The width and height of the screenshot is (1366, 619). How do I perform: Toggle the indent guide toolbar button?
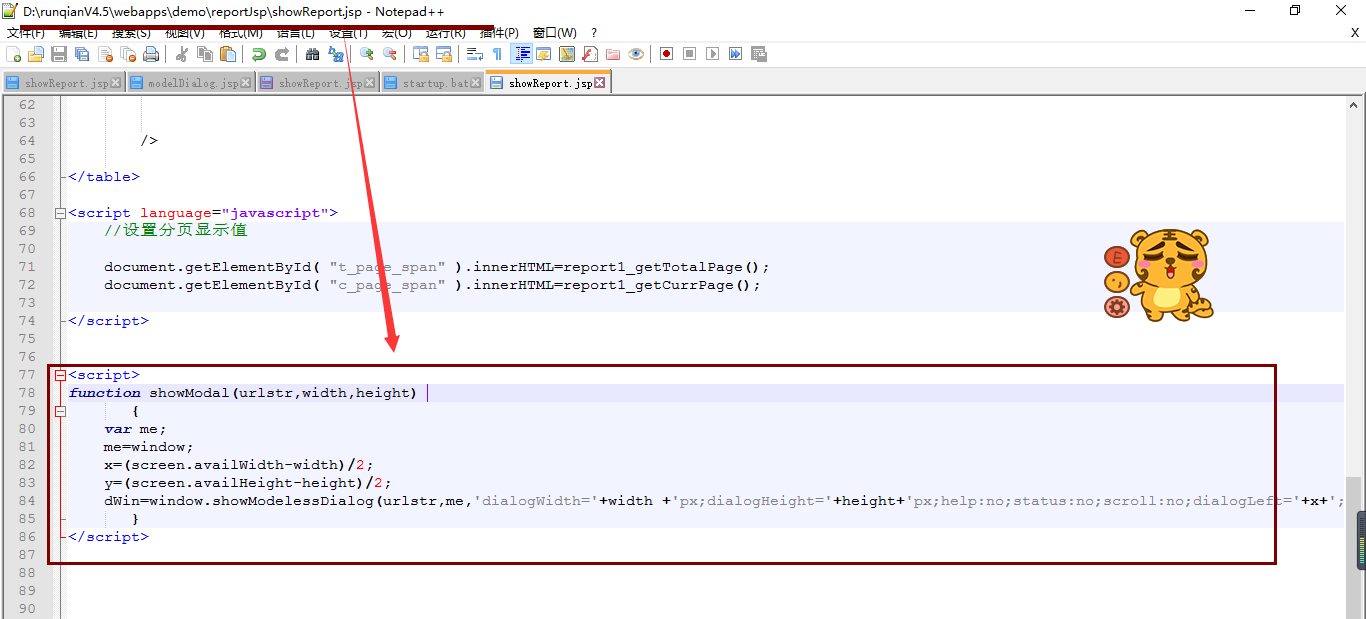522,54
